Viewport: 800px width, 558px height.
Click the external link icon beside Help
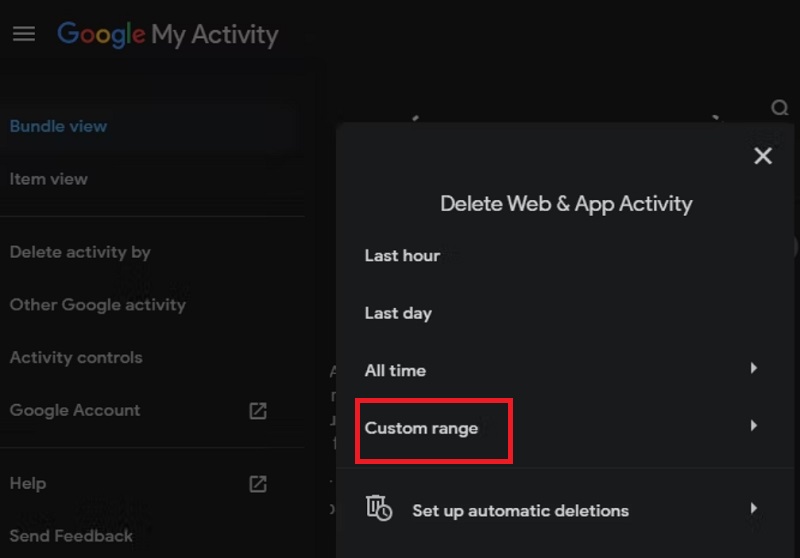coord(258,483)
